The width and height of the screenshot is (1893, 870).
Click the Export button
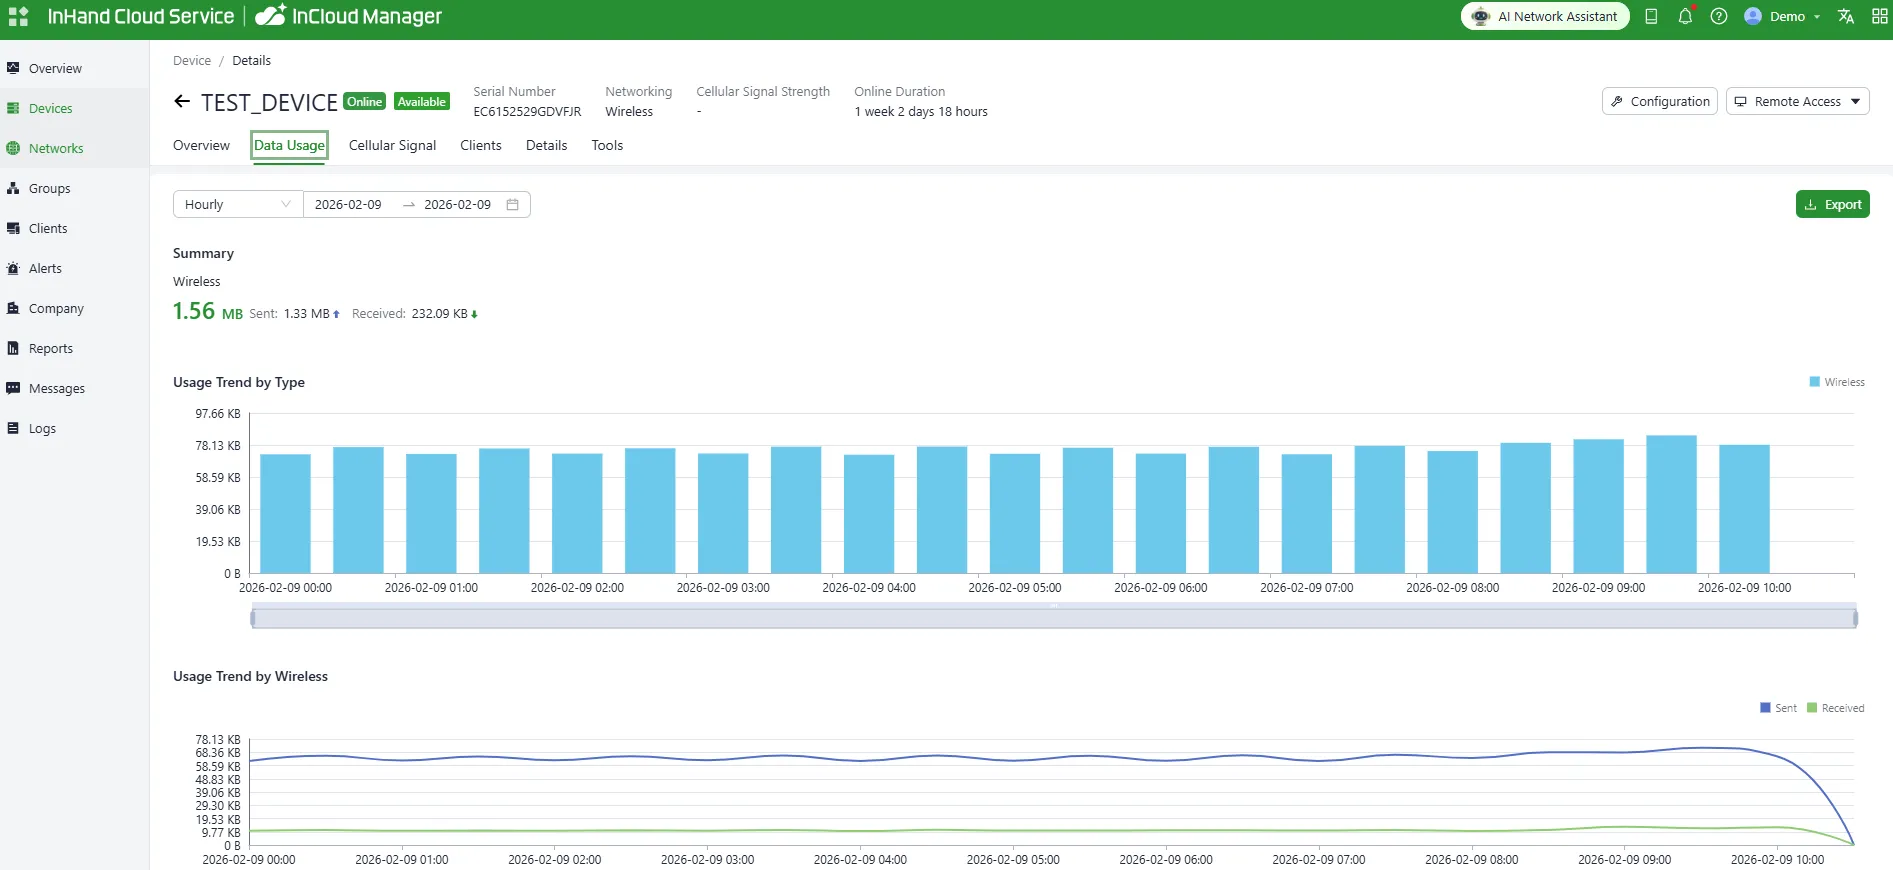1833,204
